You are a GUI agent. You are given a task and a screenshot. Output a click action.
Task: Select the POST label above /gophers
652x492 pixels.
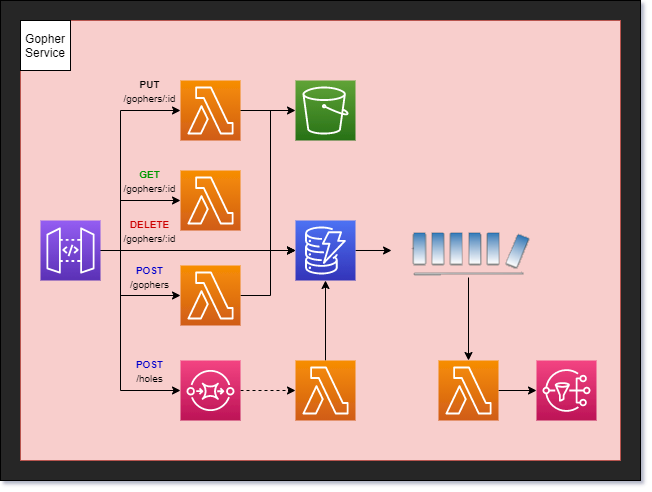click(149, 271)
